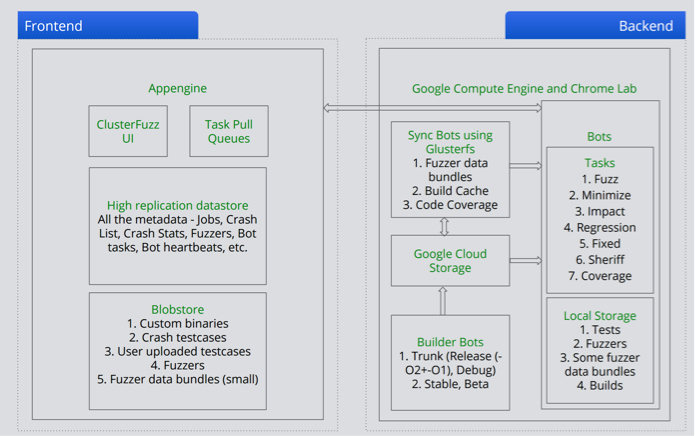The width and height of the screenshot is (695, 436).
Task: Click the High replication datastore heading
Action: [x=177, y=205]
